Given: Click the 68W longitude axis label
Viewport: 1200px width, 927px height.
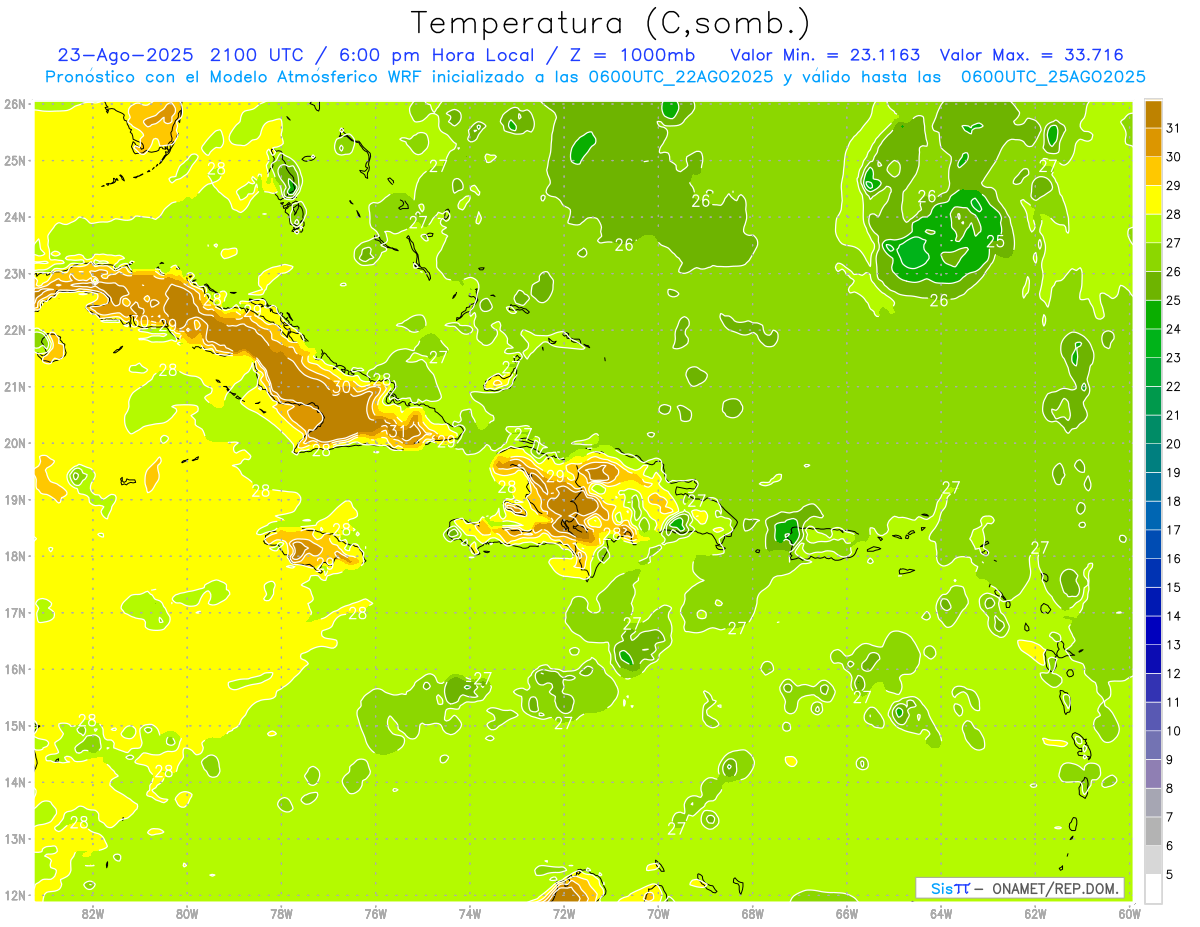Looking at the screenshot, I should point(753,912).
